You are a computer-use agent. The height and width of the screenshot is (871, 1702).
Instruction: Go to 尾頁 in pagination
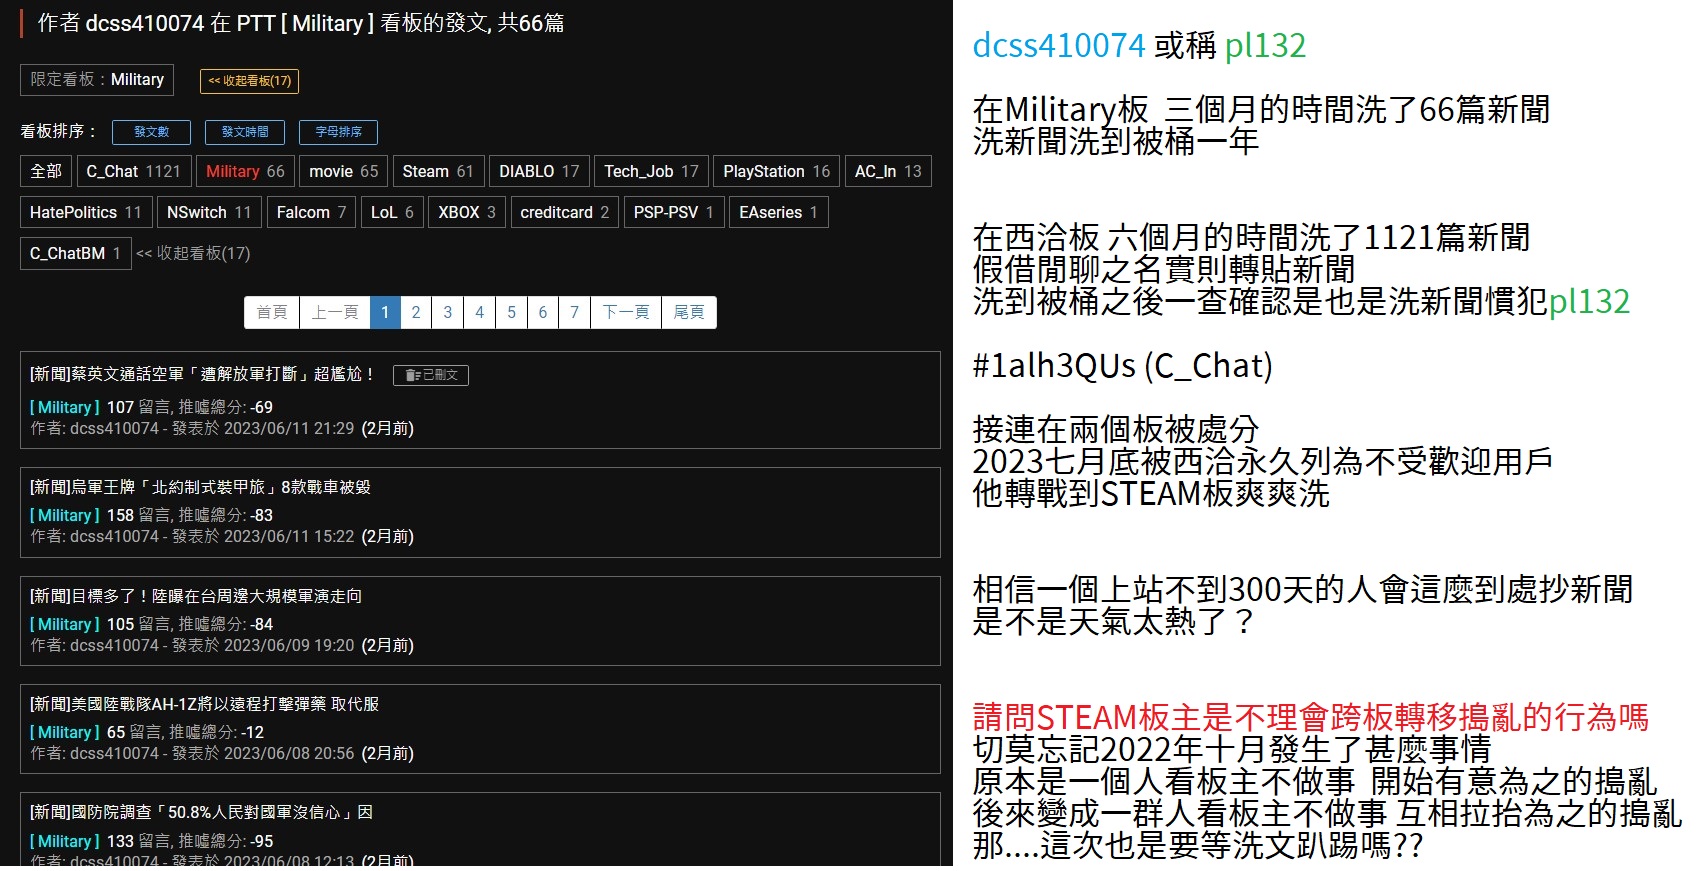coord(689,312)
